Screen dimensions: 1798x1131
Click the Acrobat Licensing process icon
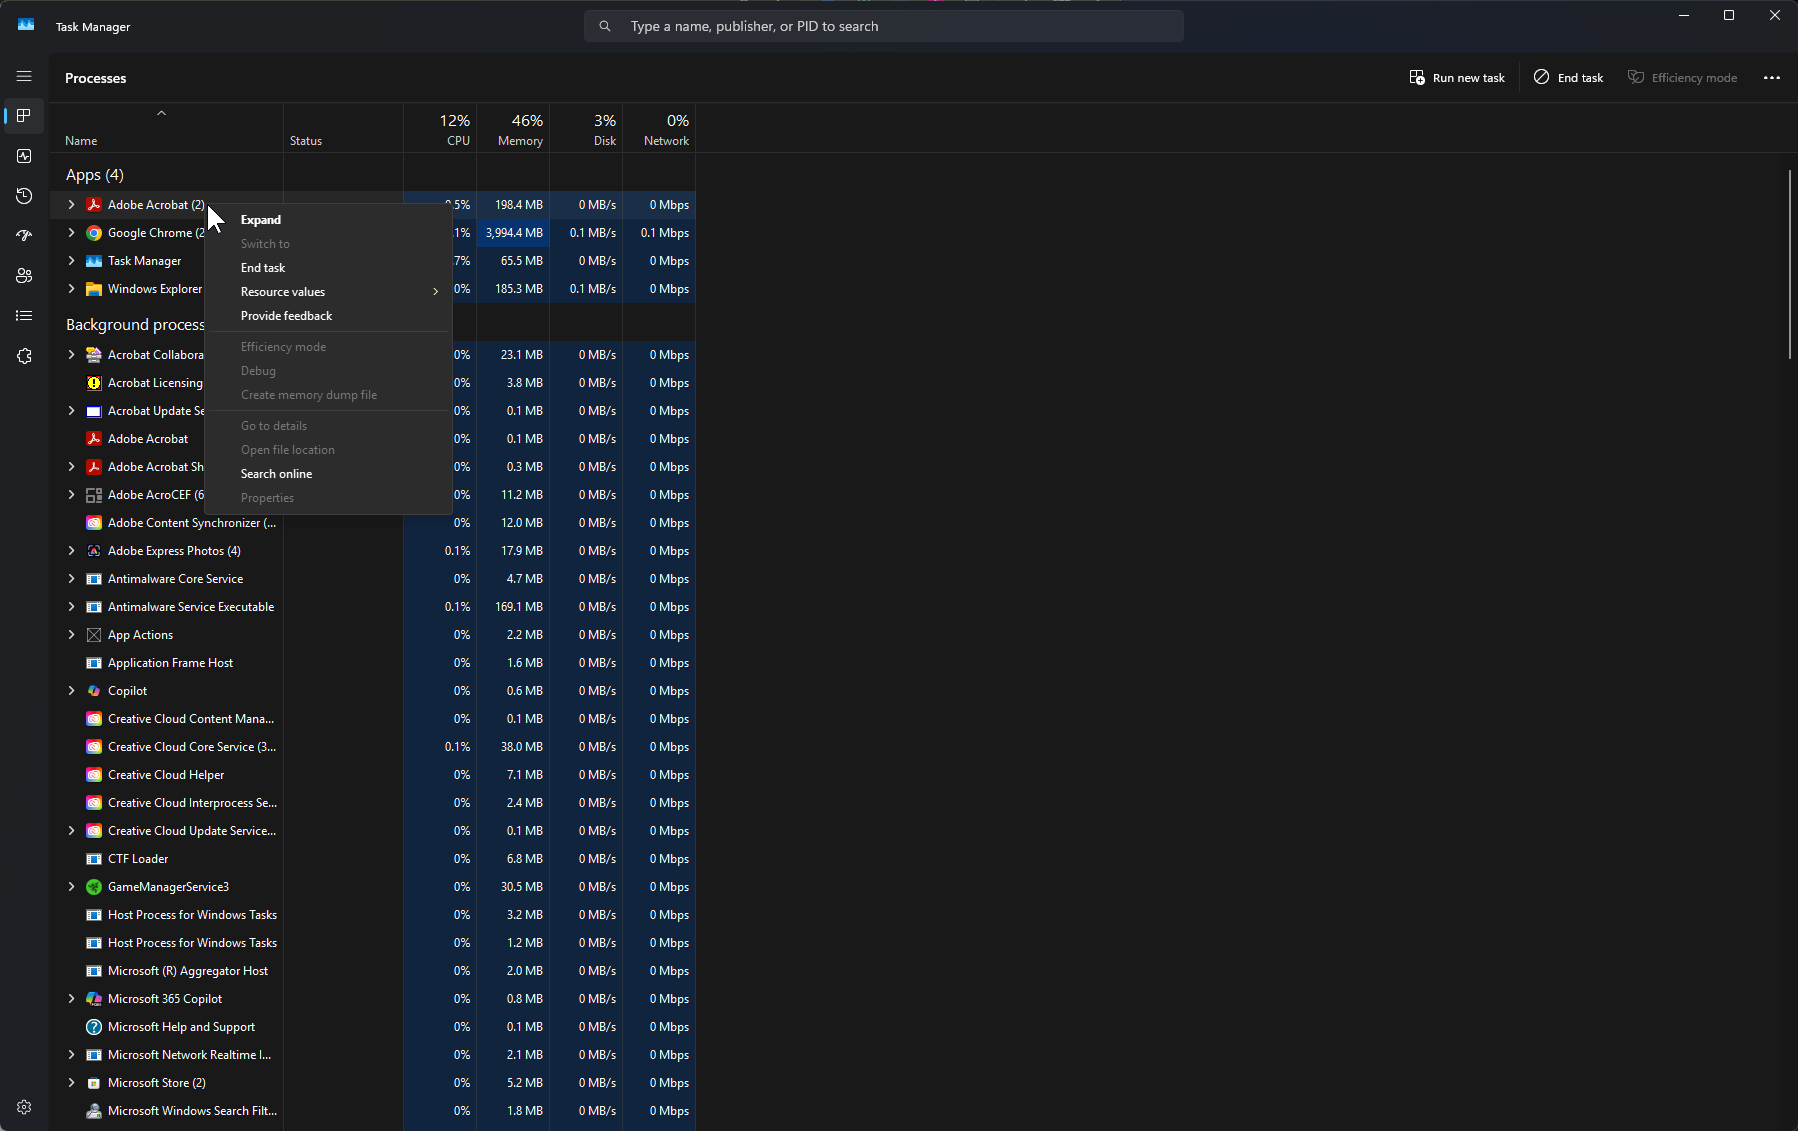click(94, 383)
